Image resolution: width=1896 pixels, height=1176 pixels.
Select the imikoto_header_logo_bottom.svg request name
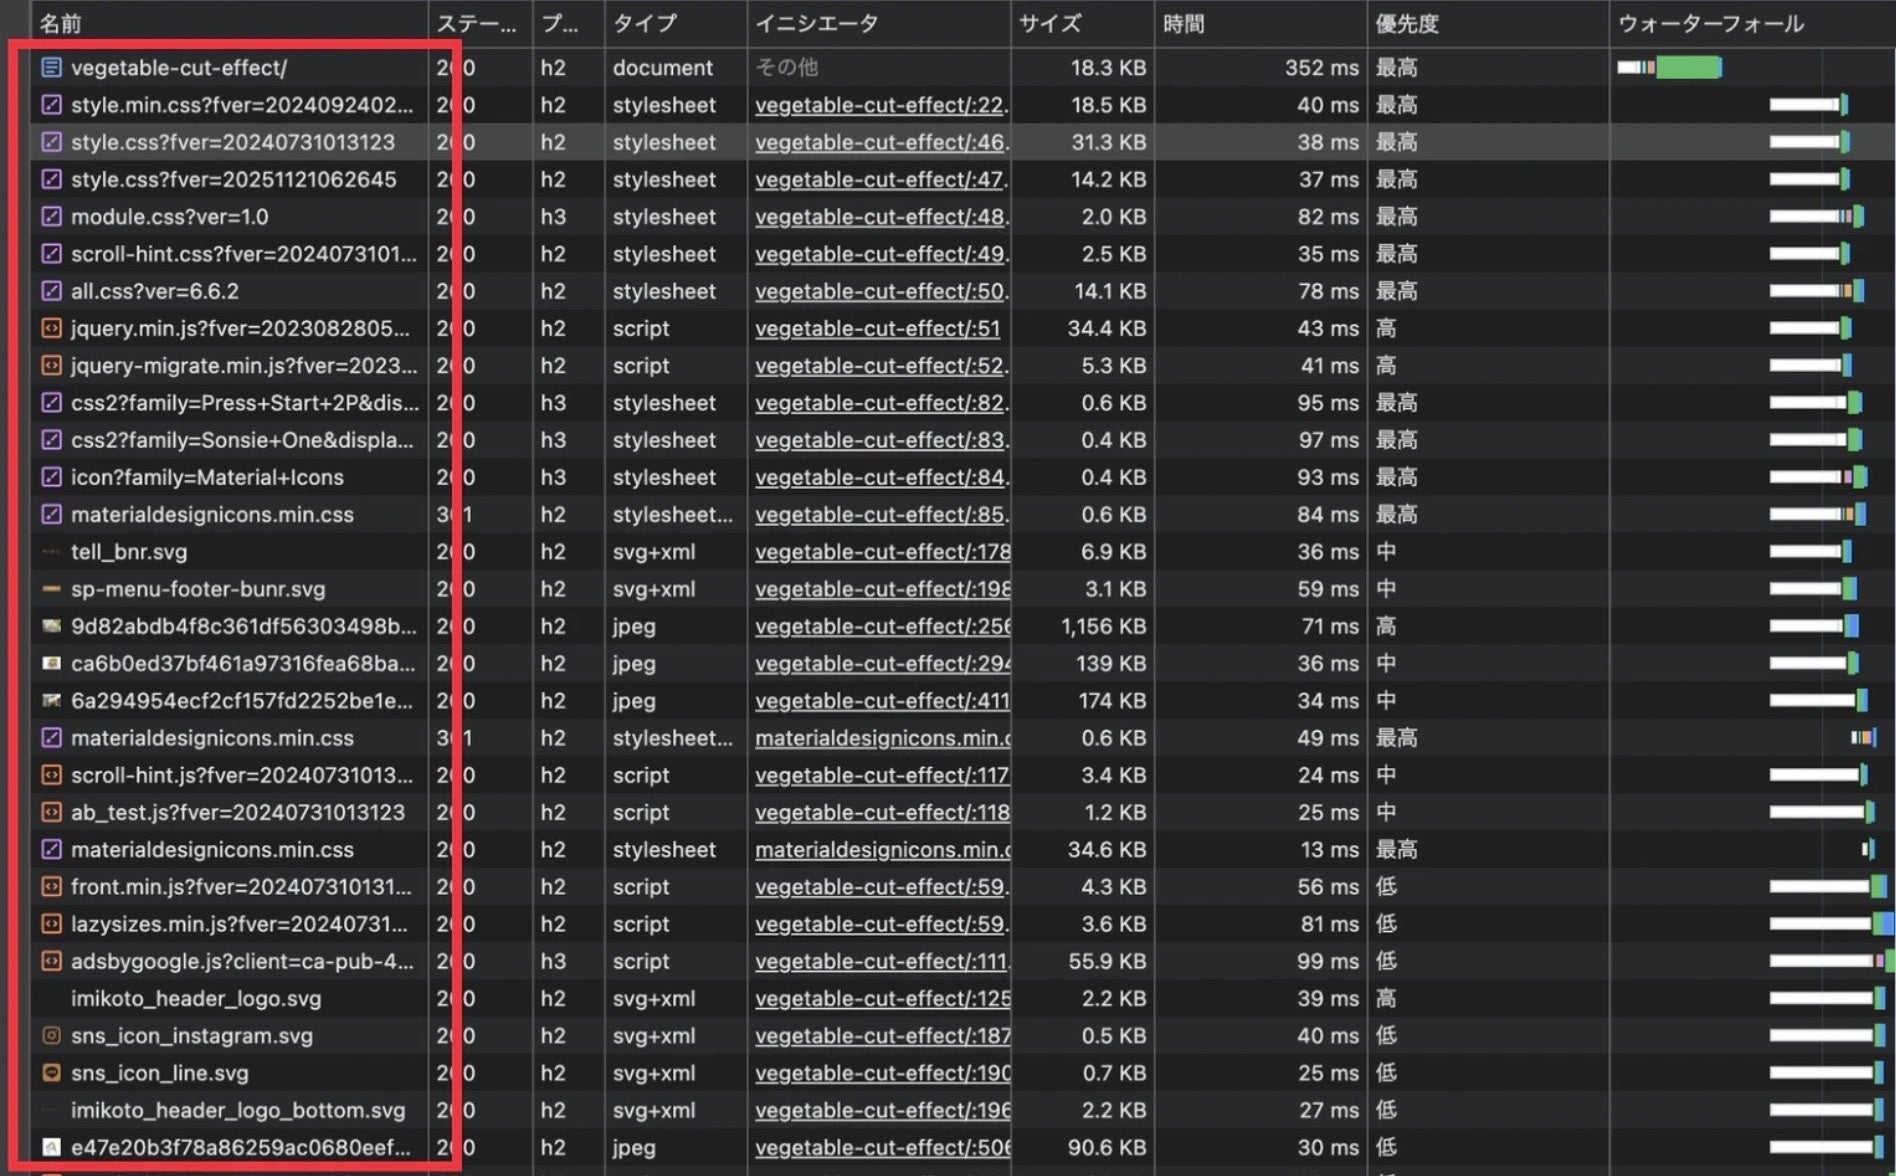click(x=238, y=1110)
